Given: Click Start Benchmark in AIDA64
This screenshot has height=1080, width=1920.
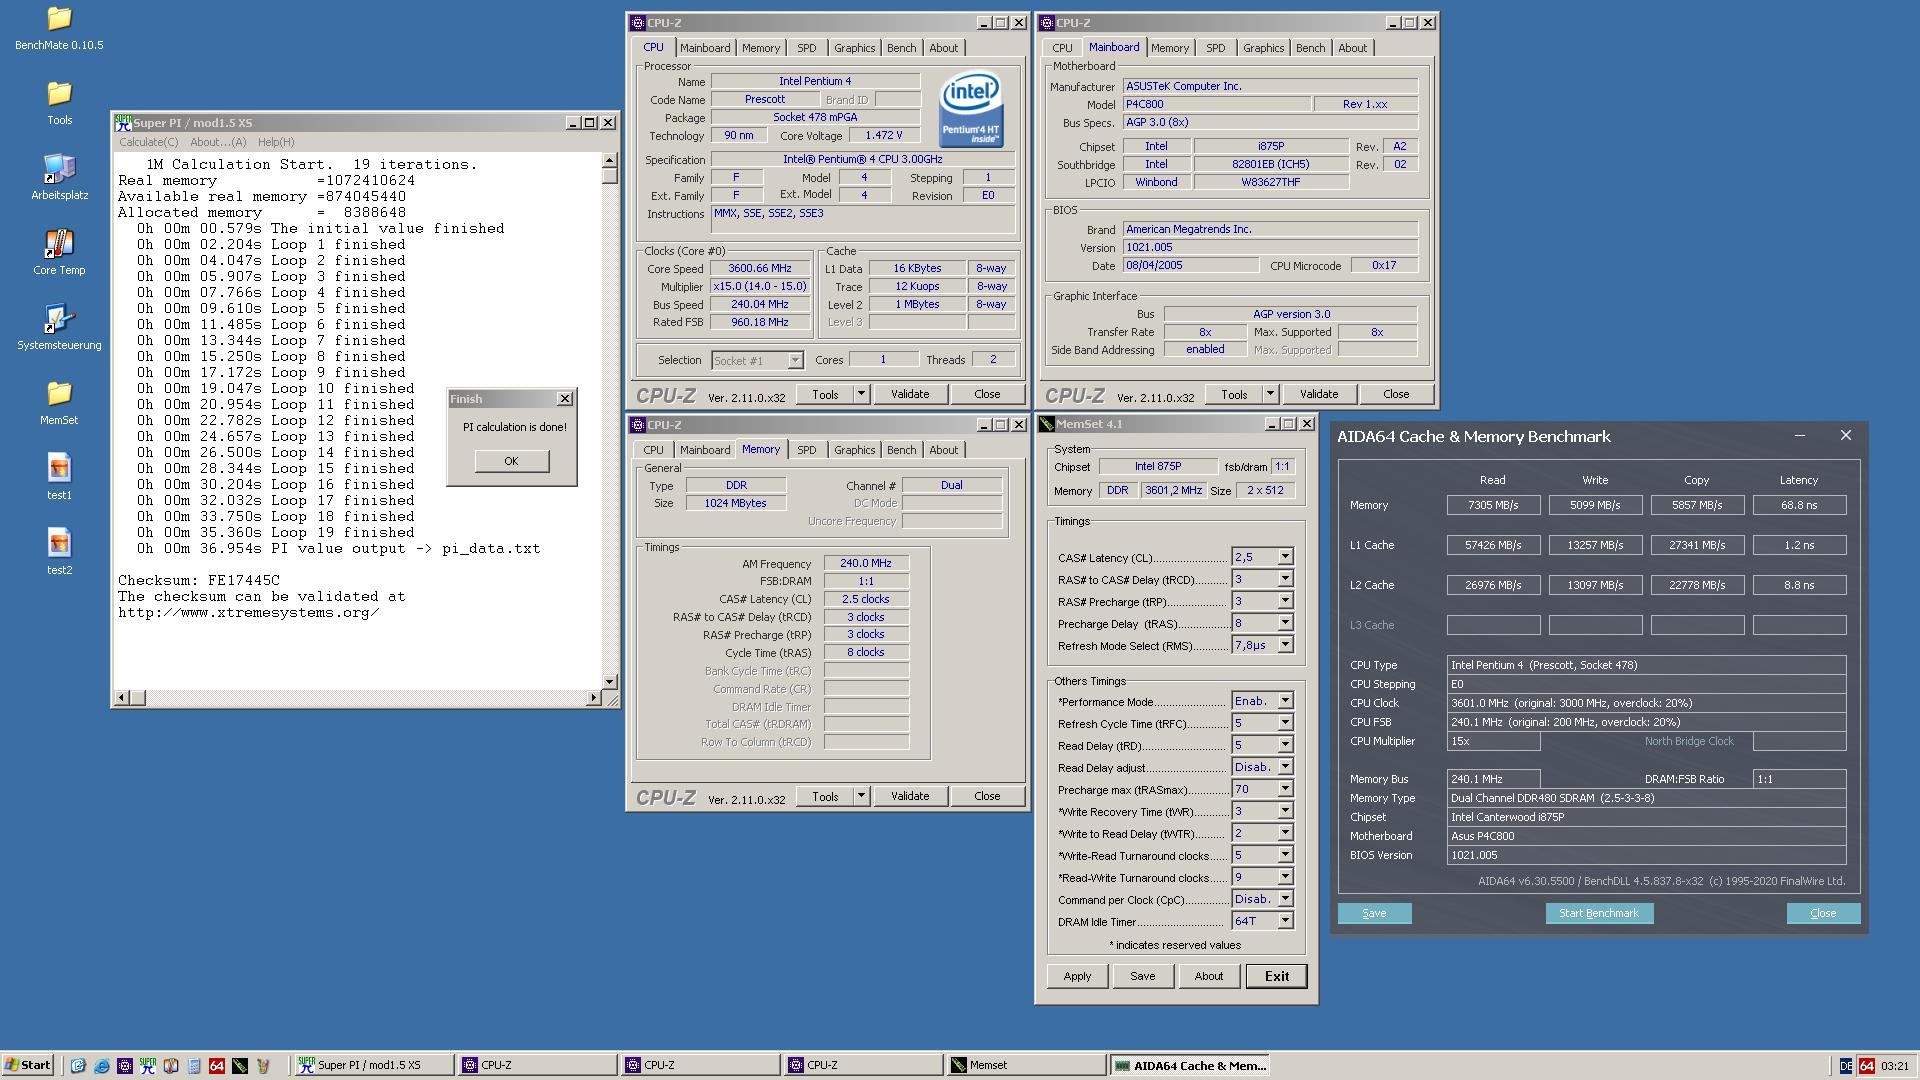Looking at the screenshot, I should [x=1599, y=913].
